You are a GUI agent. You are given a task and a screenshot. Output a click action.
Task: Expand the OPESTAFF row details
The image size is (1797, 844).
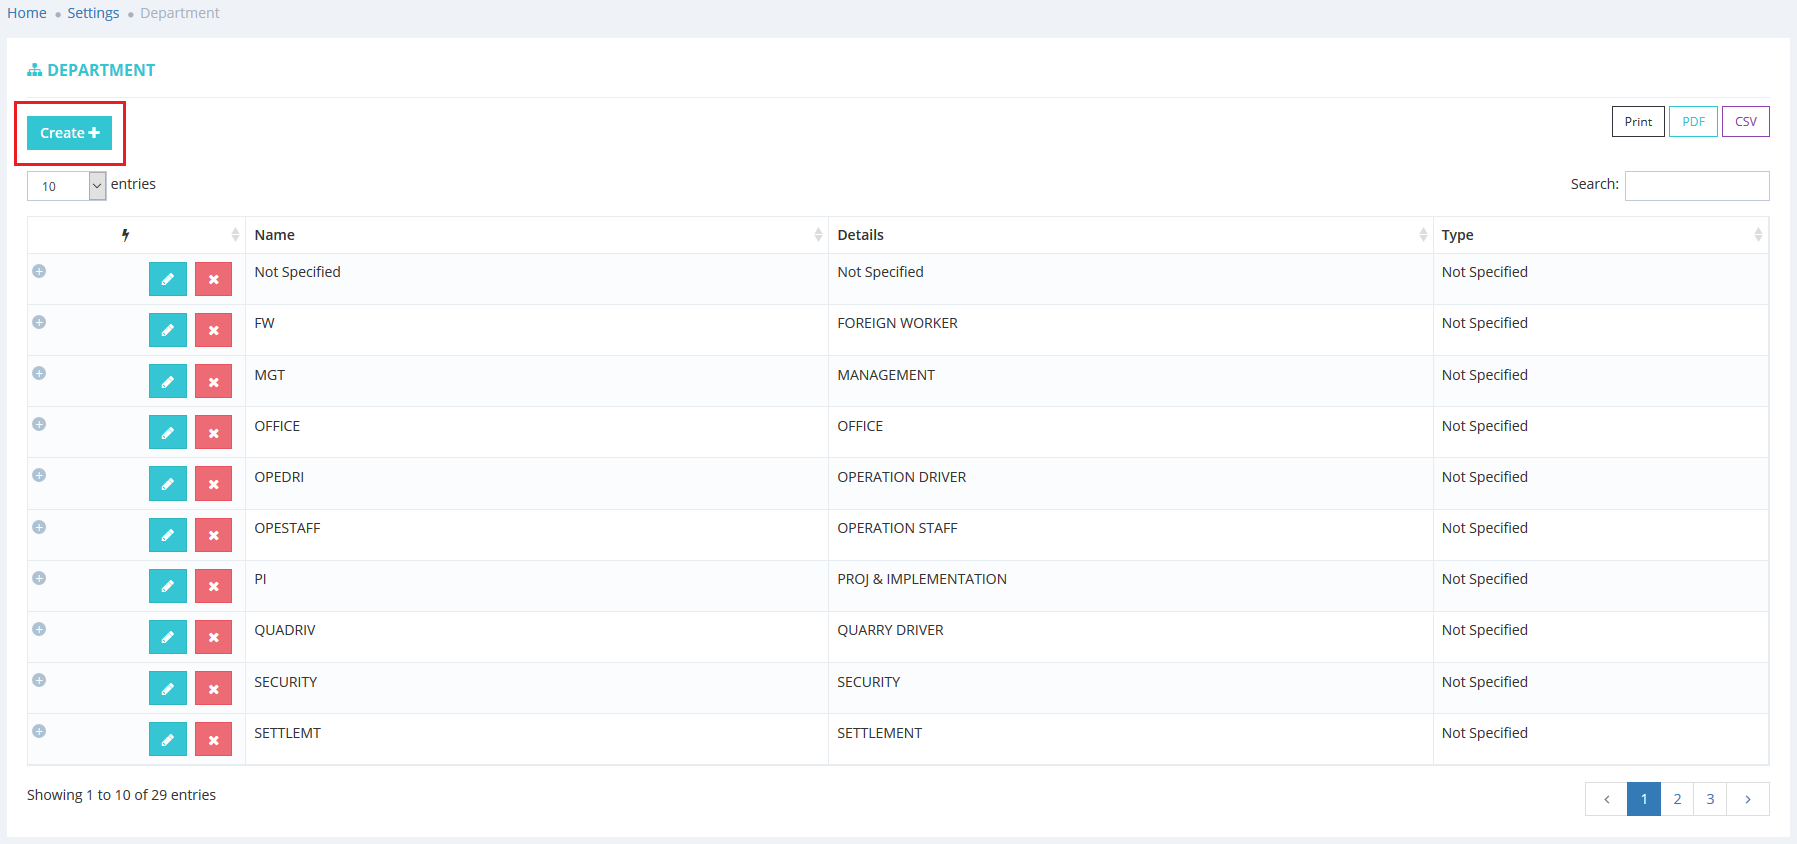click(39, 527)
